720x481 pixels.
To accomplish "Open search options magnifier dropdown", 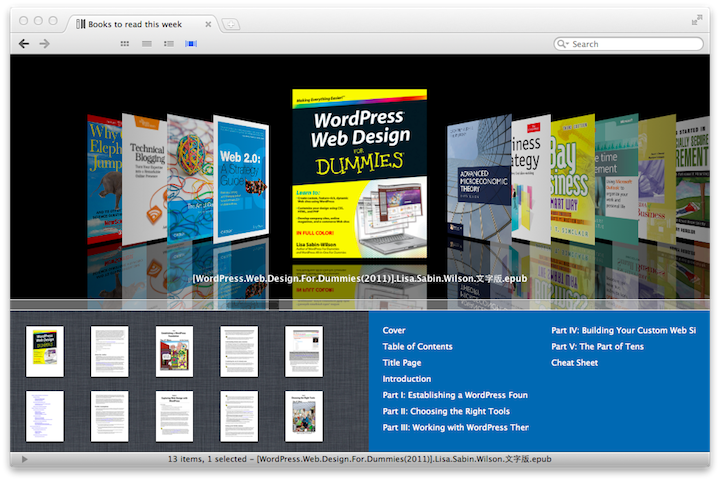I will [x=562, y=44].
